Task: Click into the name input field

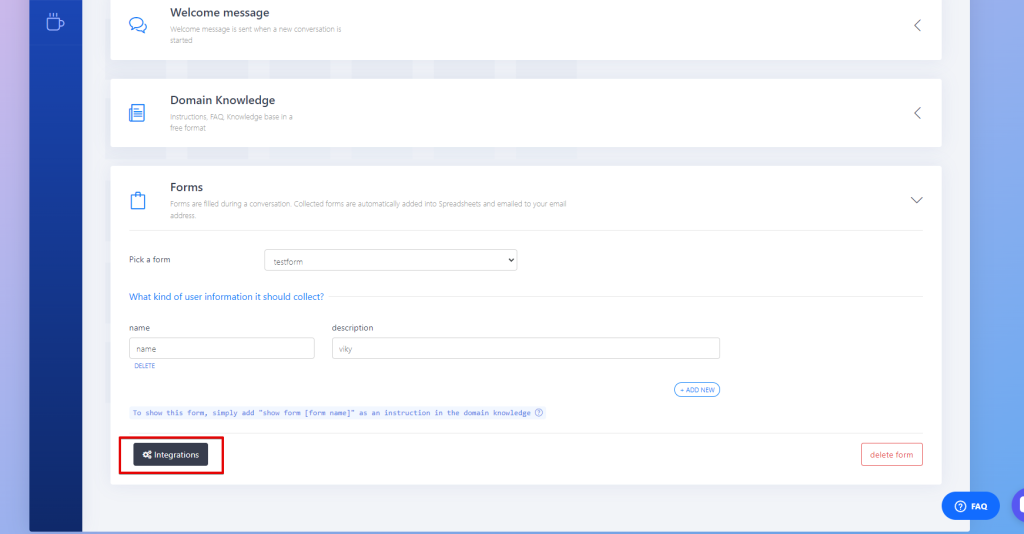Action: [221, 348]
